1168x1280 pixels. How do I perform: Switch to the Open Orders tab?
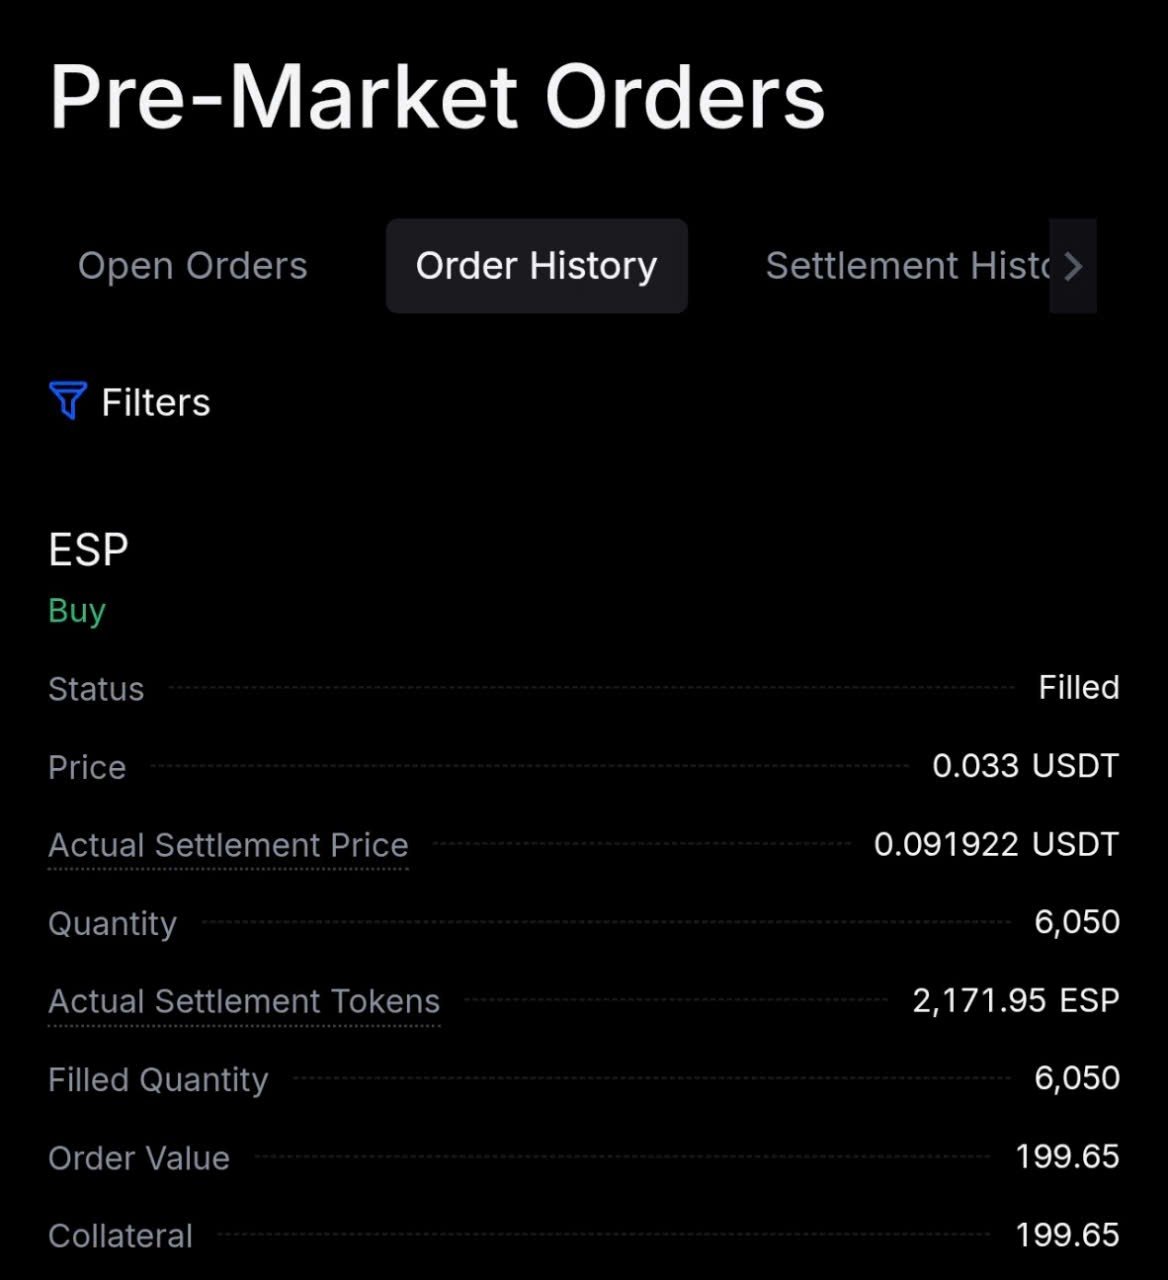tap(192, 266)
